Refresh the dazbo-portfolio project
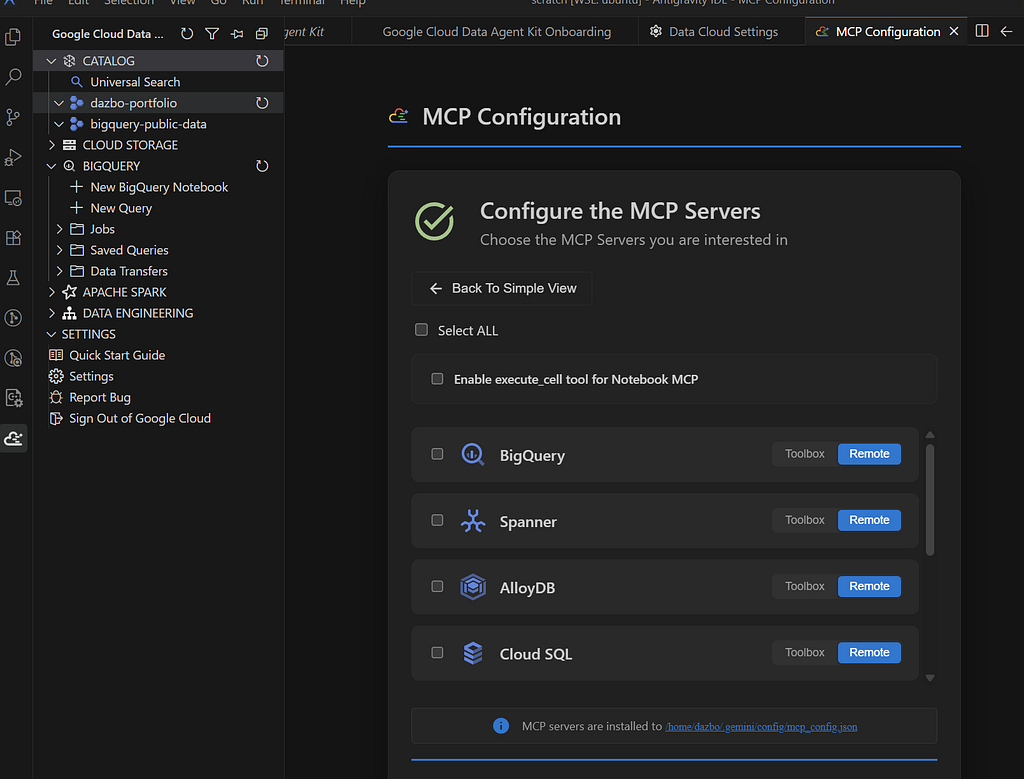This screenshot has height=779, width=1024. pos(262,103)
